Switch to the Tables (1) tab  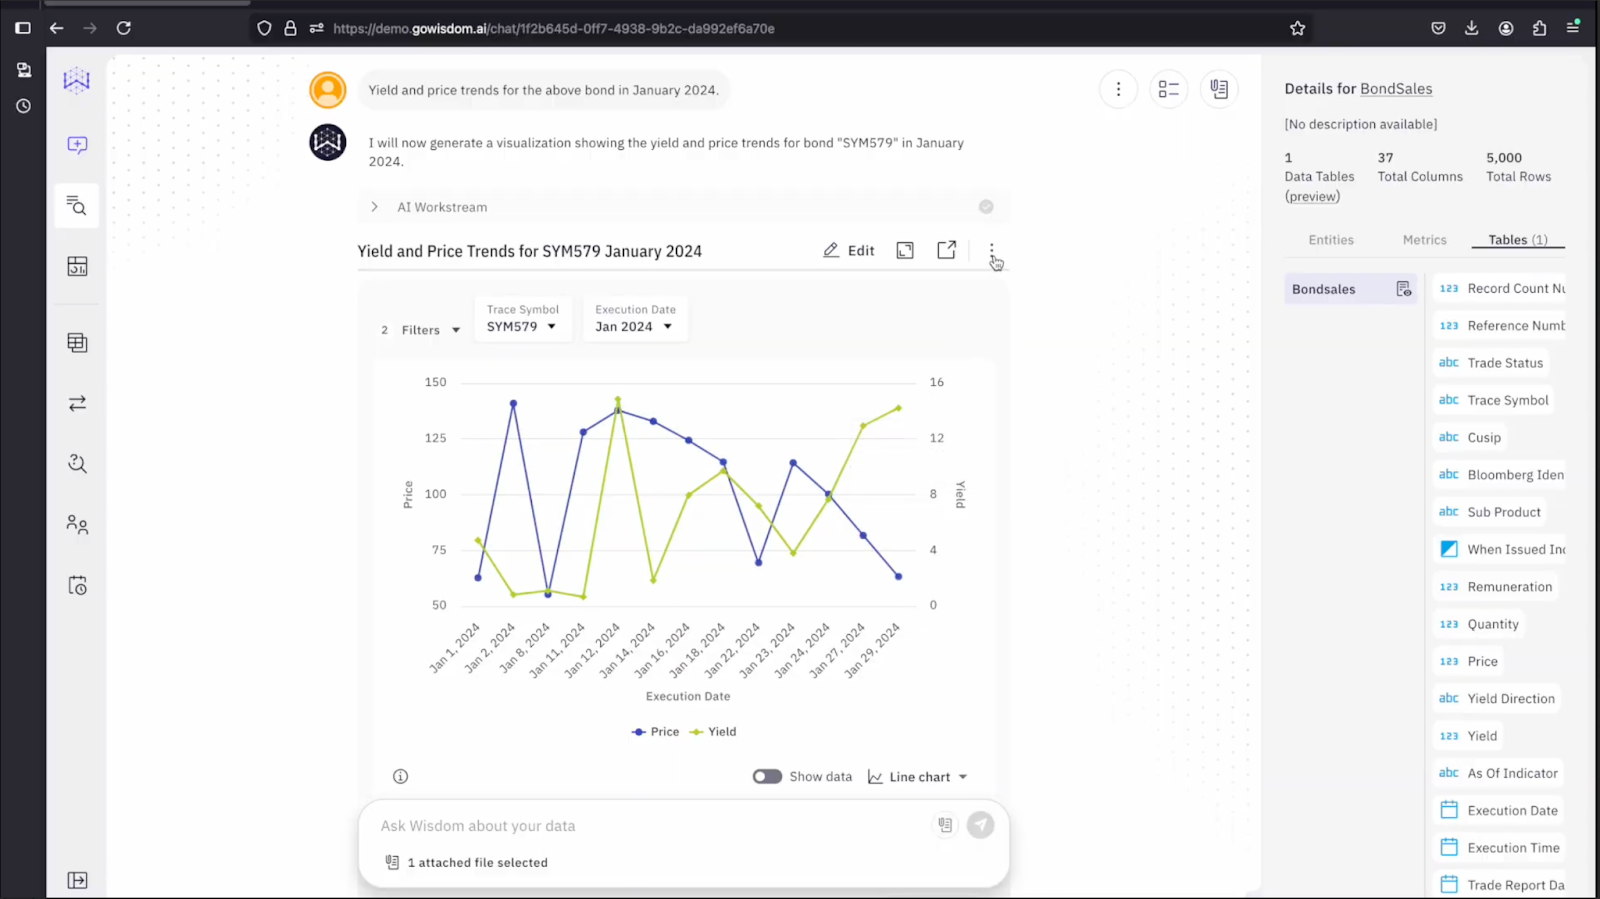(1518, 240)
